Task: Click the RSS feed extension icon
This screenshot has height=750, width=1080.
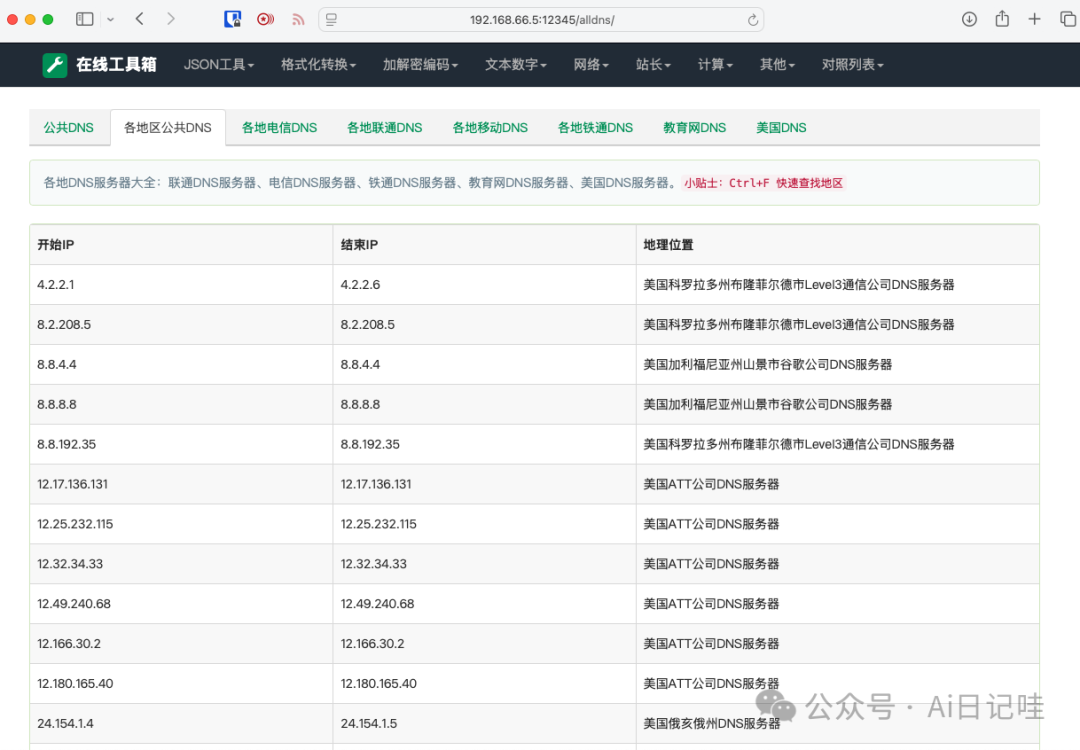Action: (298, 19)
